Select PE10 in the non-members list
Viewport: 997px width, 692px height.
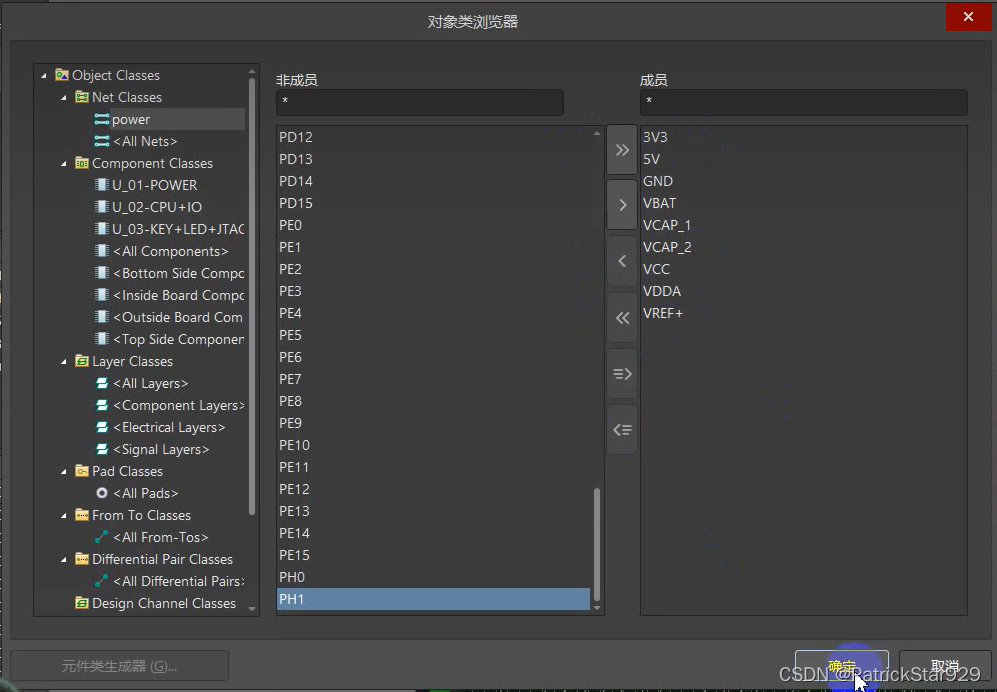point(295,445)
